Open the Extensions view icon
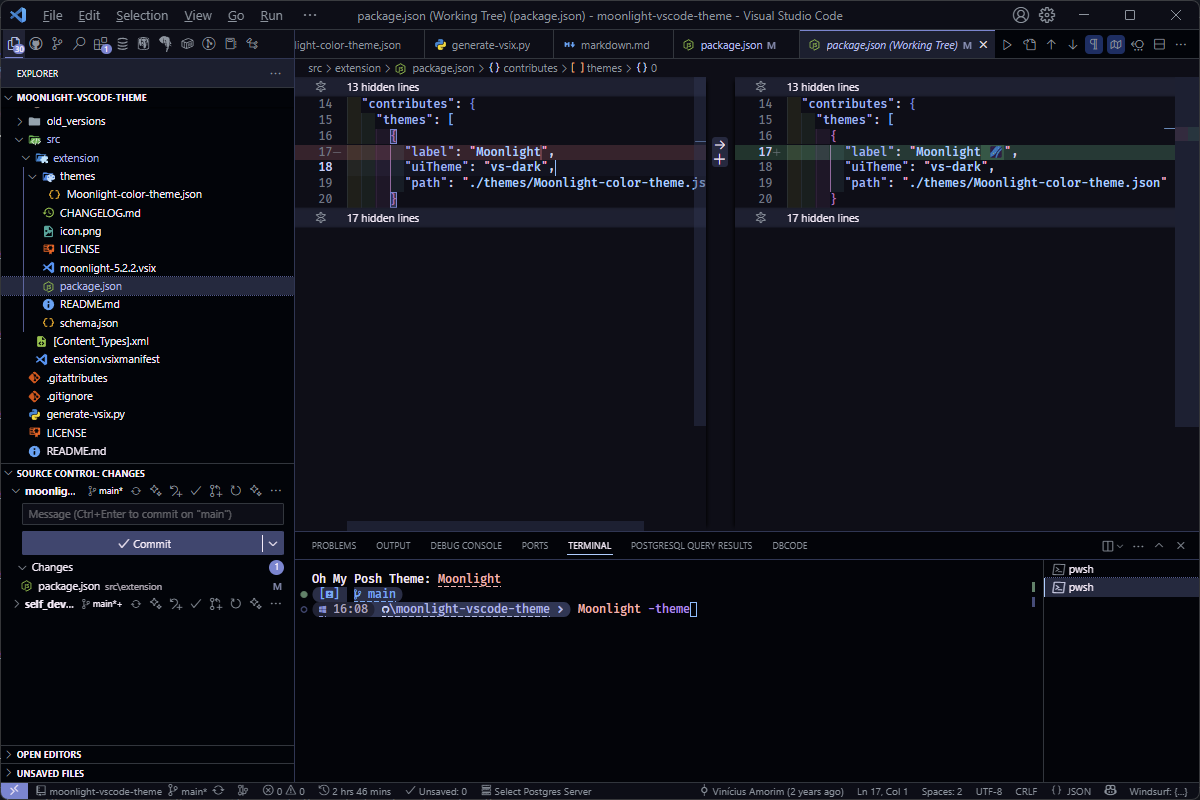 pos(101,44)
